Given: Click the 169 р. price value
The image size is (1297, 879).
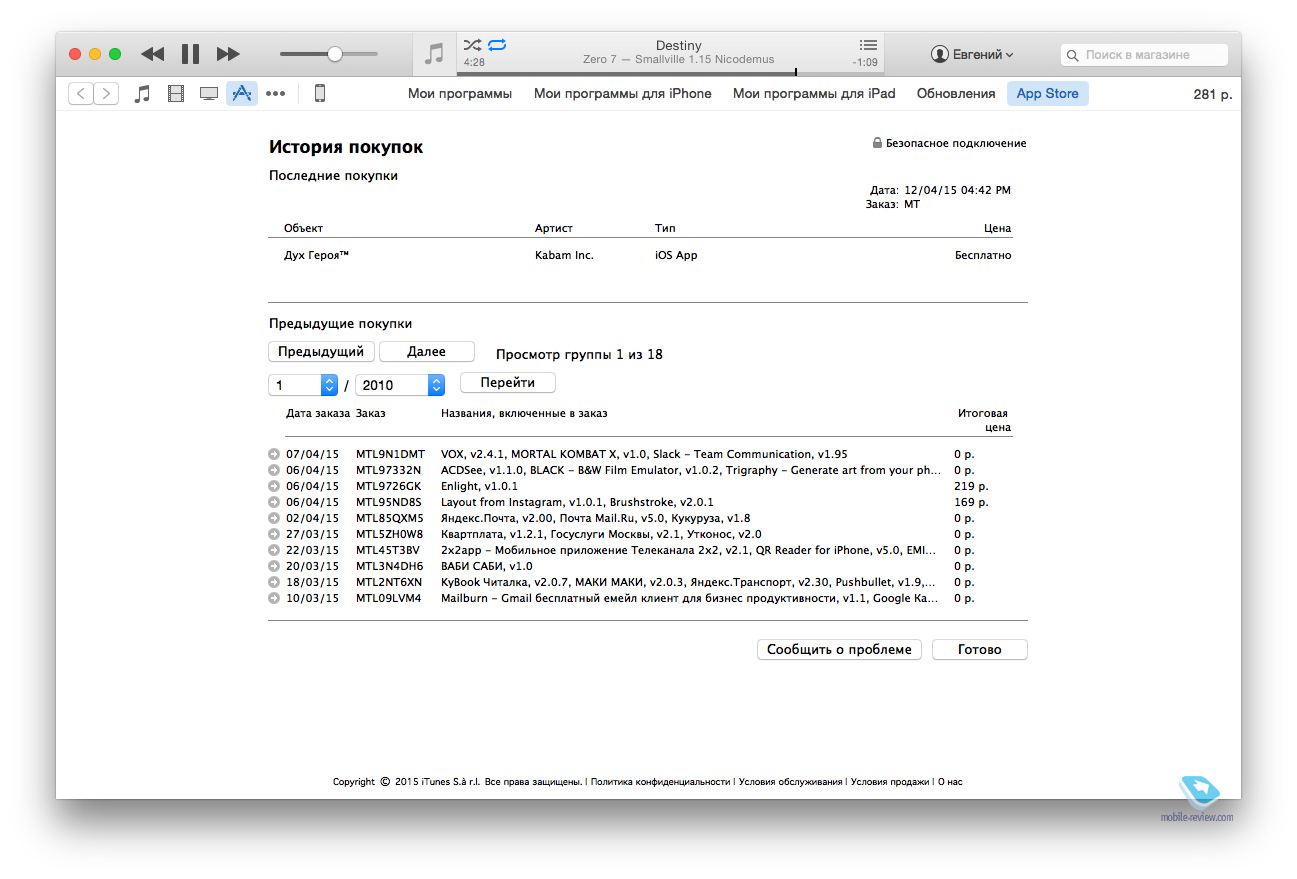Looking at the screenshot, I should point(971,502).
